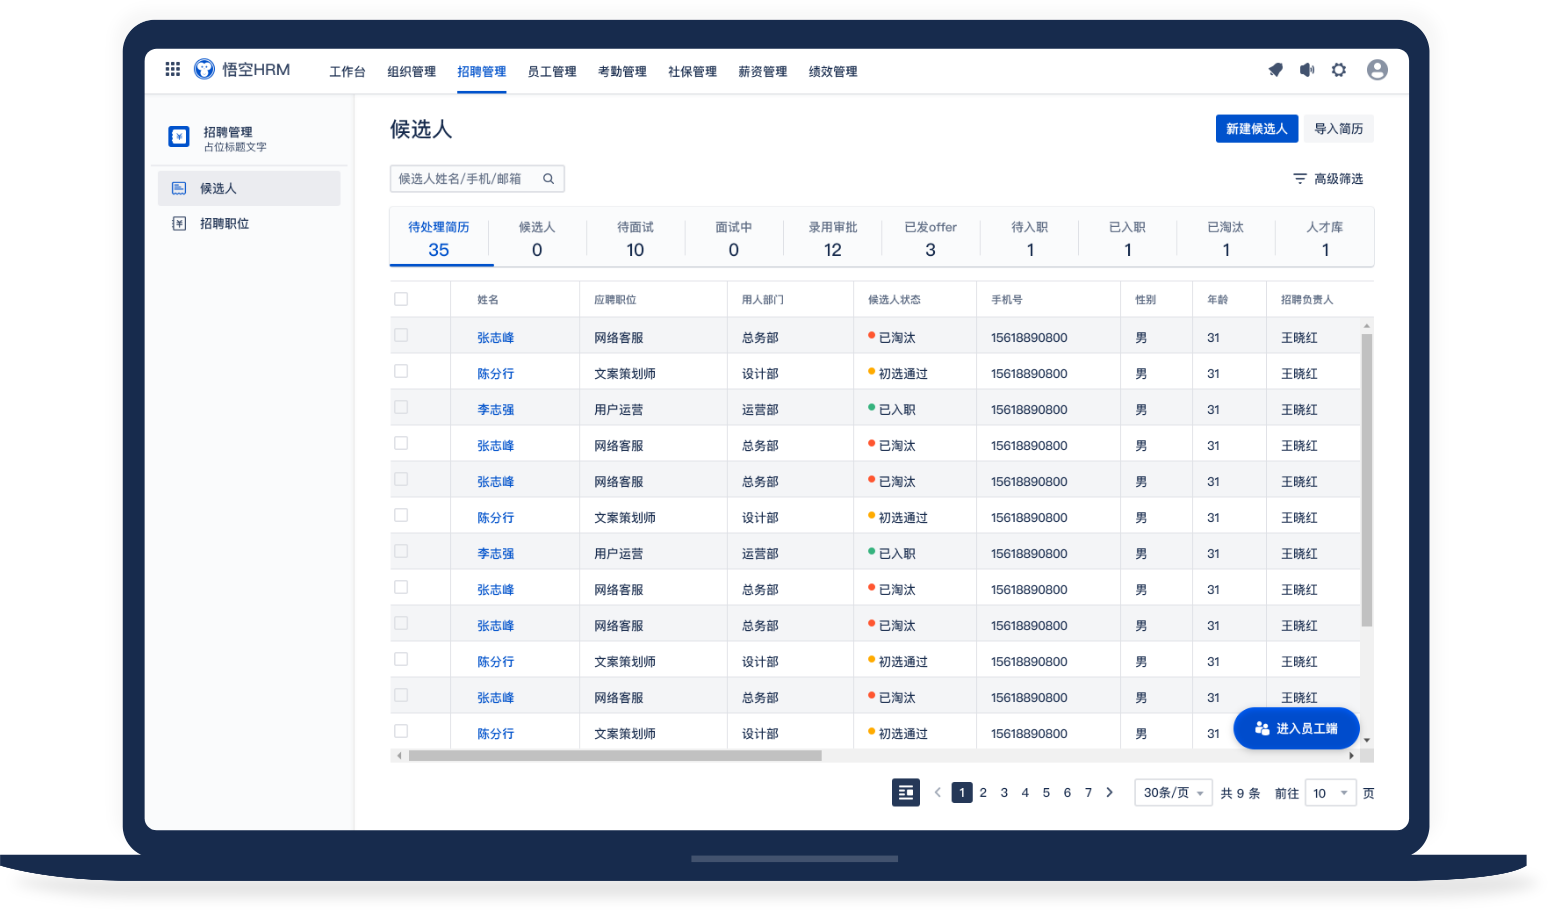The image size is (1548, 911).
Task: Click the 进入员工端 floating button
Action: (1296, 729)
